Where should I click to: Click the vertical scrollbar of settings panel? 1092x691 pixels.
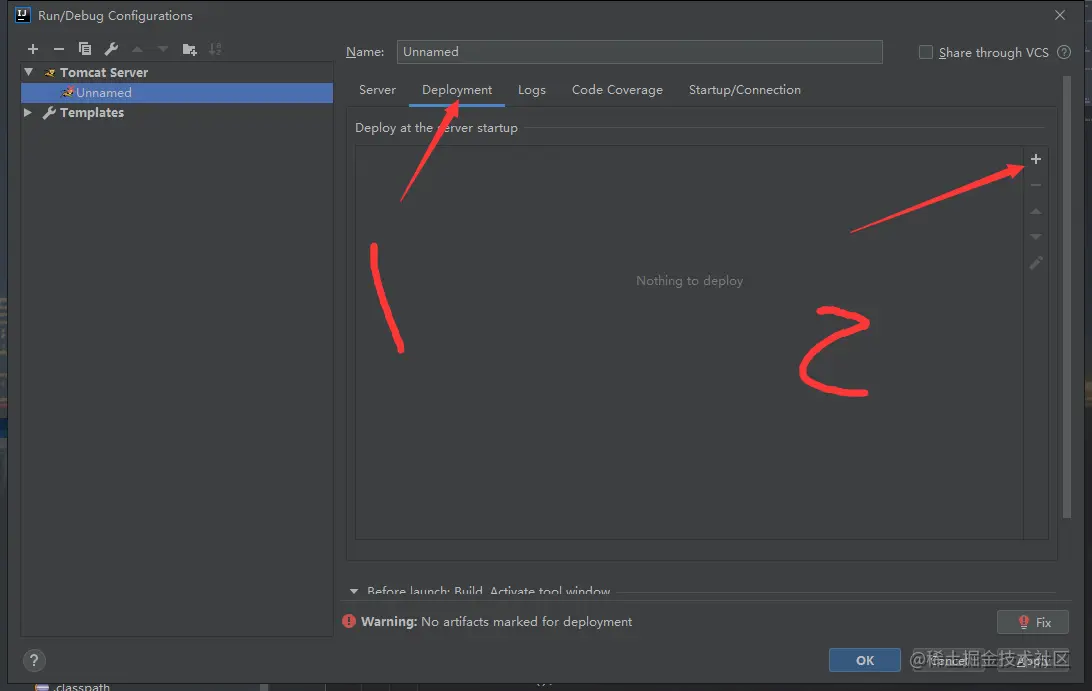(x=1066, y=297)
